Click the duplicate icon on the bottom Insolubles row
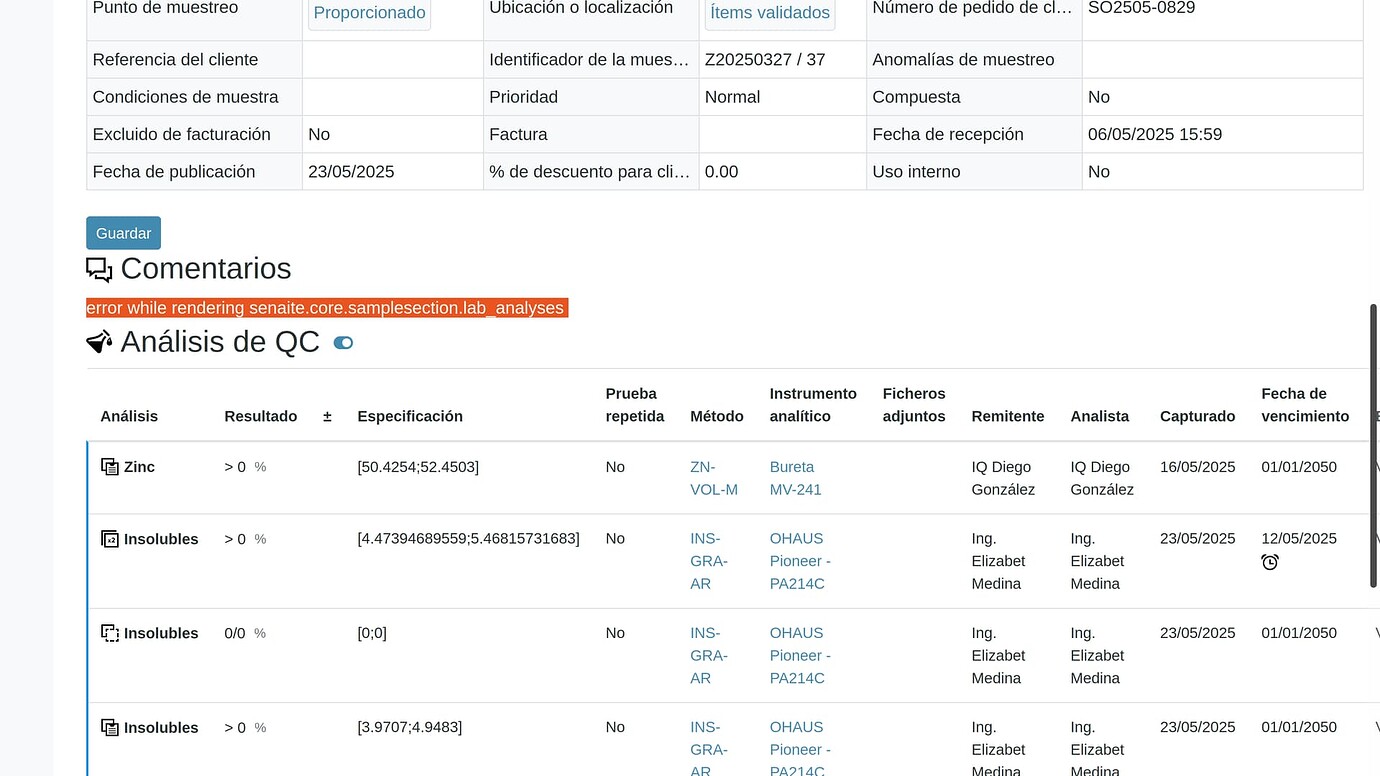Screen dimensions: 1380x776 click(x=109, y=727)
